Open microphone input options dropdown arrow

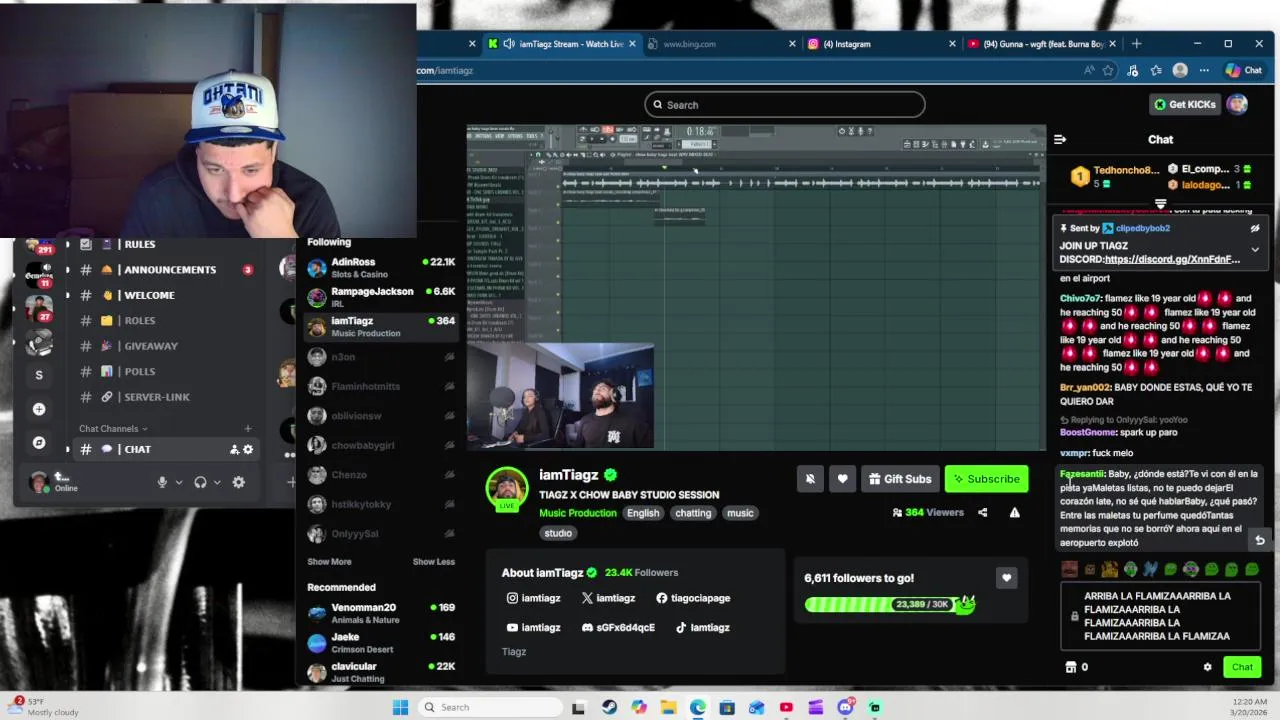click(x=179, y=482)
